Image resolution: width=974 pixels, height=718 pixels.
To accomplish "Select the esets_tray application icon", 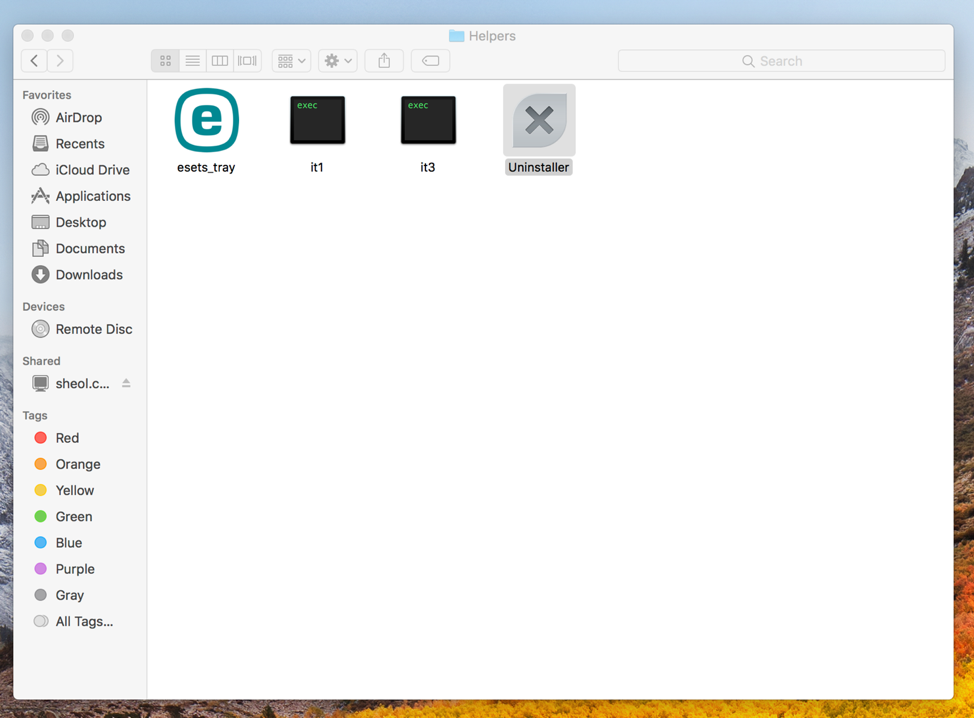I will click(x=207, y=121).
